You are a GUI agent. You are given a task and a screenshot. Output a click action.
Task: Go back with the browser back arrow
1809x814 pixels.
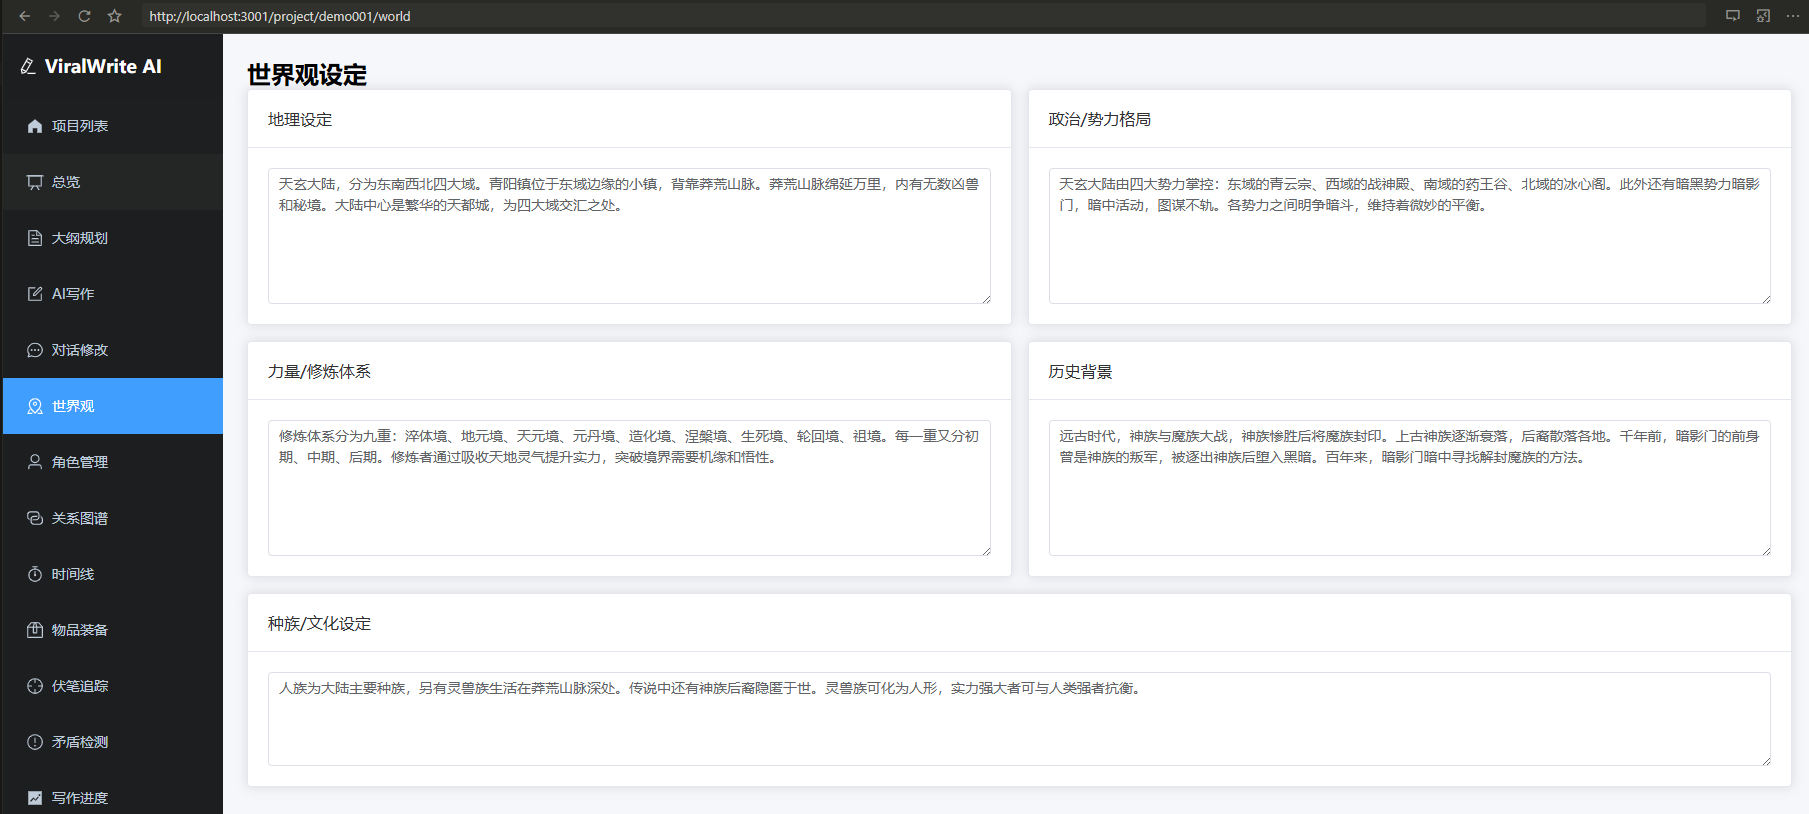[x=25, y=16]
